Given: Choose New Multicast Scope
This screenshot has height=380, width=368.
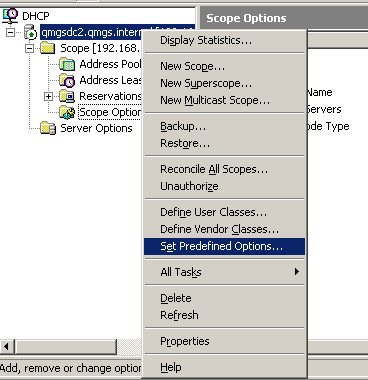Looking at the screenshot, I should tap(225, 100).
